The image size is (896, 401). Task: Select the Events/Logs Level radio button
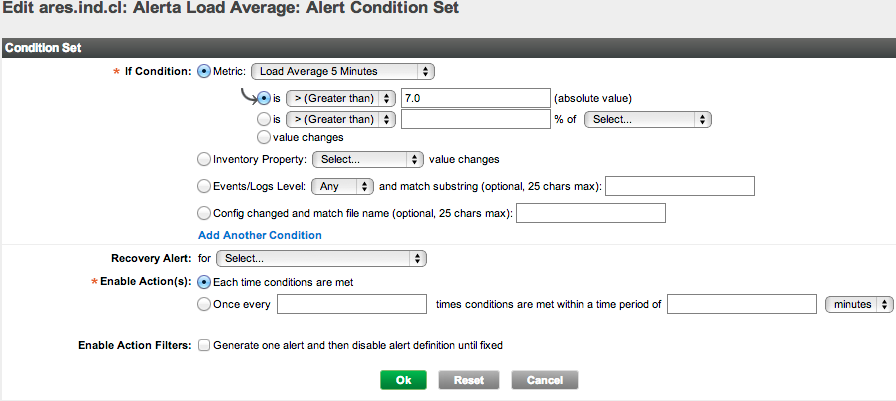tap(205, 186)
